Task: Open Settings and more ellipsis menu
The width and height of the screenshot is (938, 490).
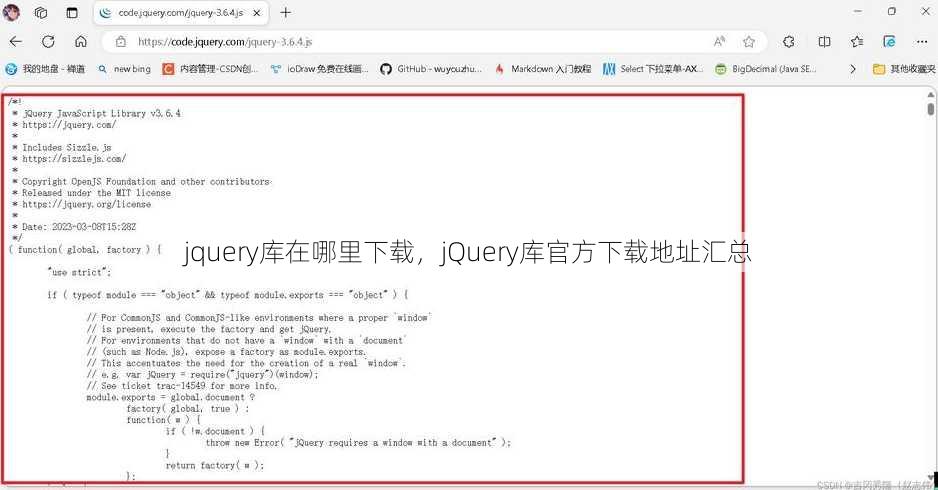Action: tap(922, 41)
